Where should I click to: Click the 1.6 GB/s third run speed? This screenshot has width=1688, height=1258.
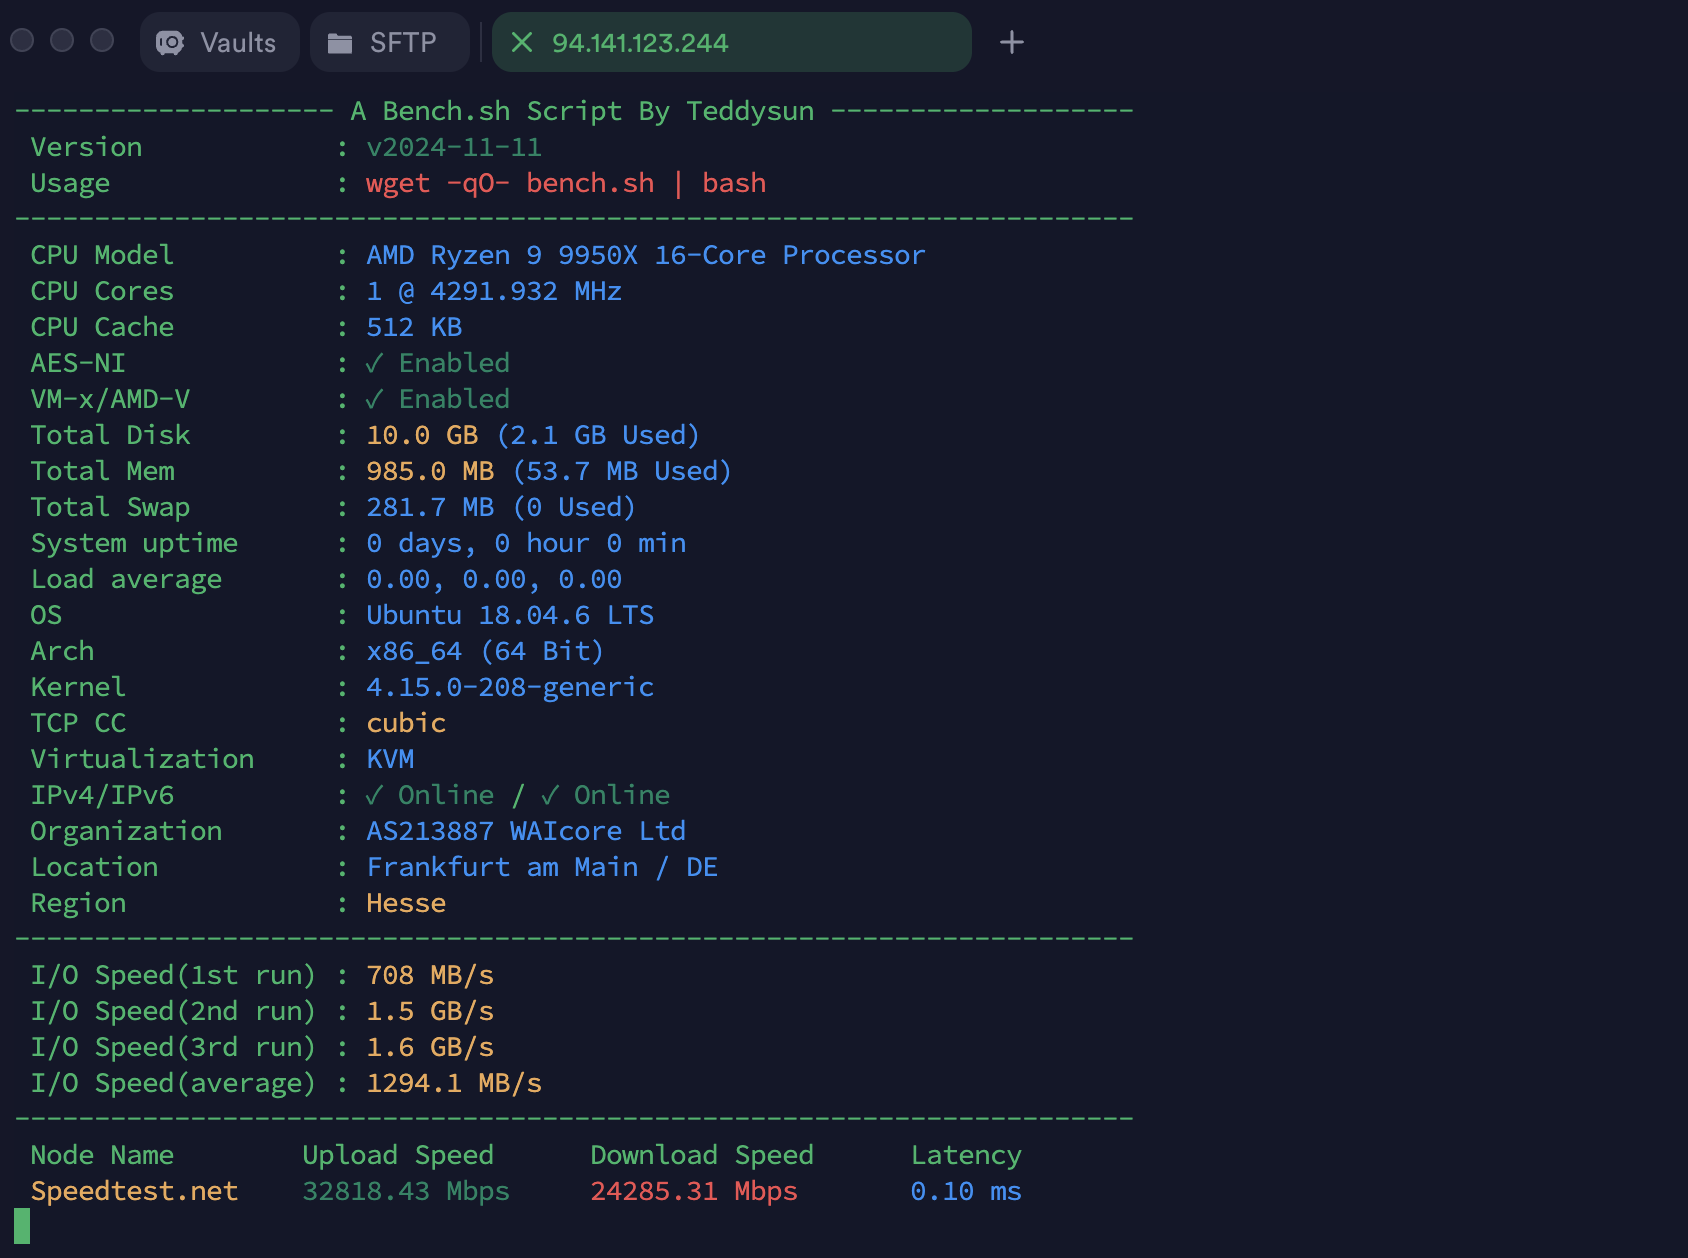[x=430, y=1047]
